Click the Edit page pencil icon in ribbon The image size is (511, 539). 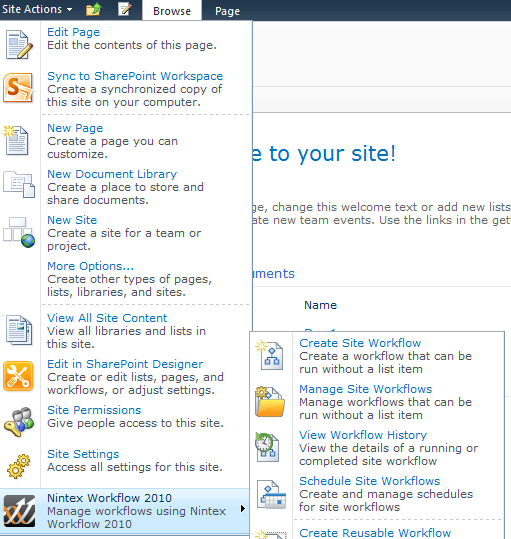pyautogui.click(x=125, y=9)
